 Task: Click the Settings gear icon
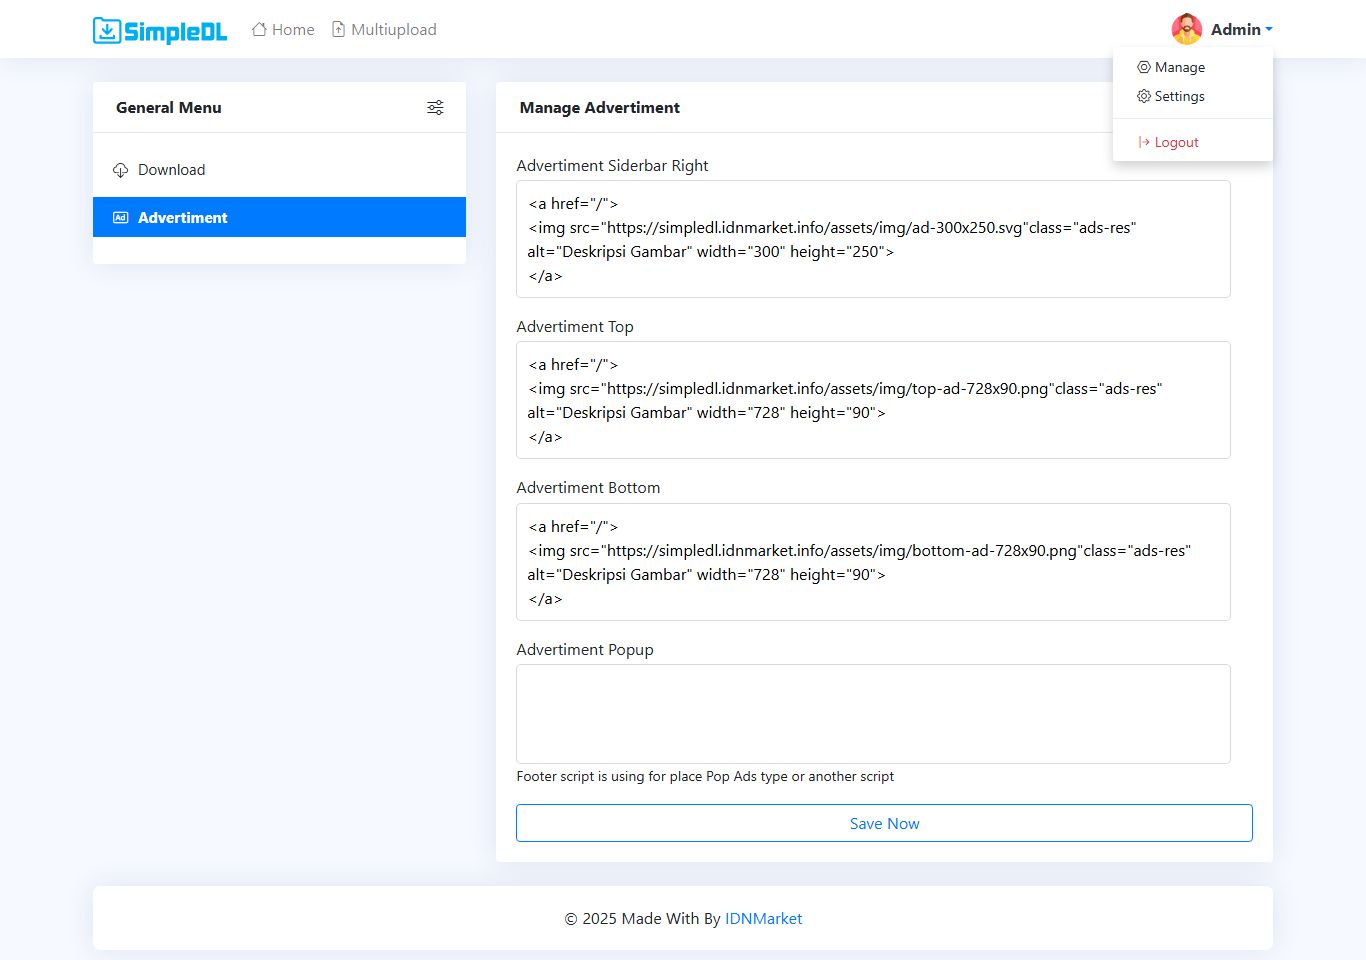point(1144,96)
